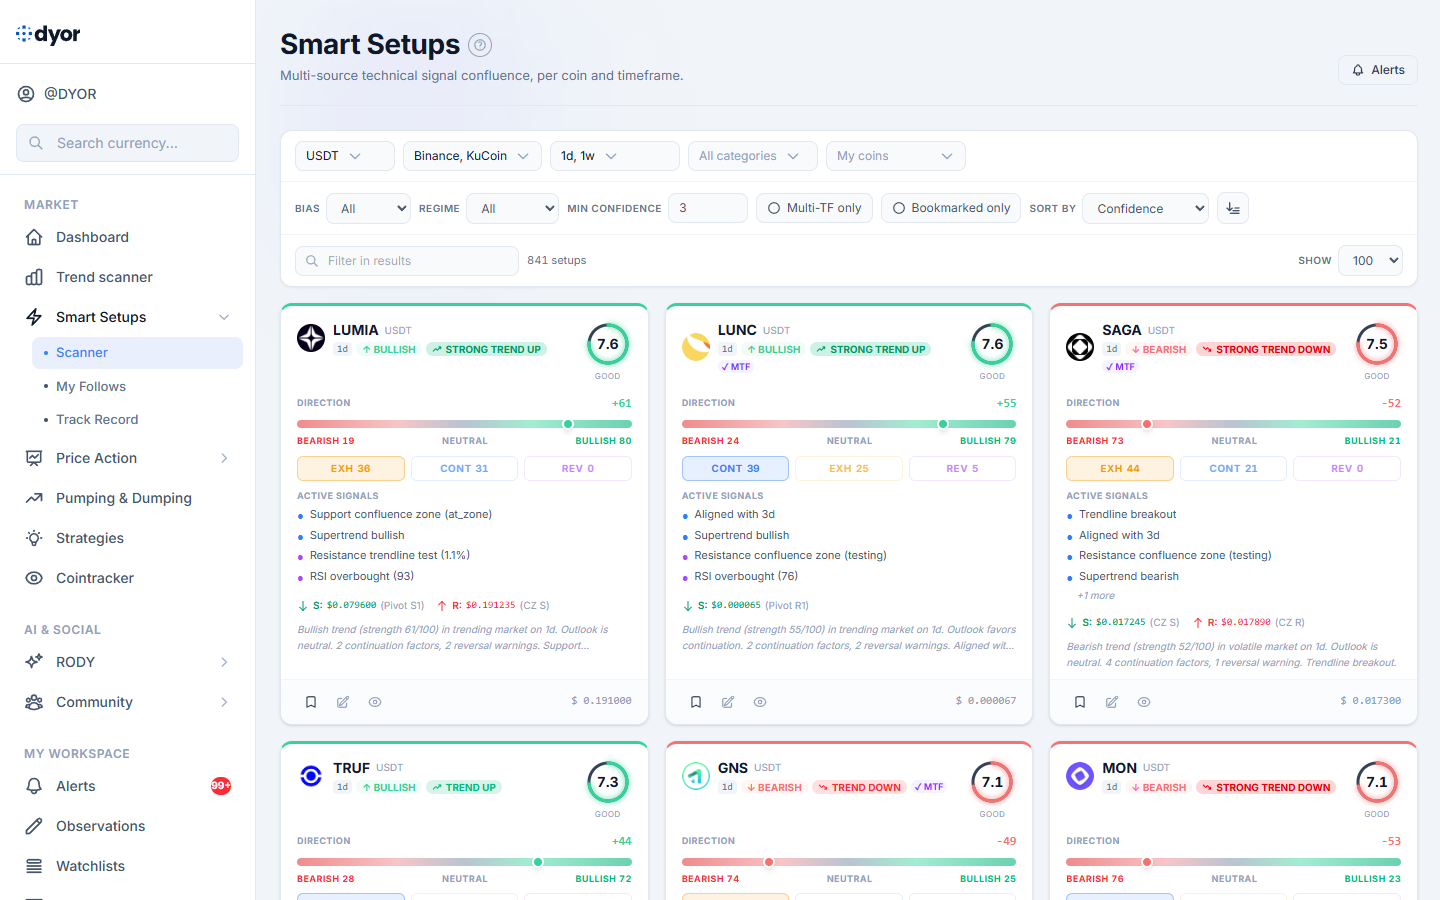Click the sort direction icon button
The width and height of the screenshot is (1440, 900).
click(1232, 208)
